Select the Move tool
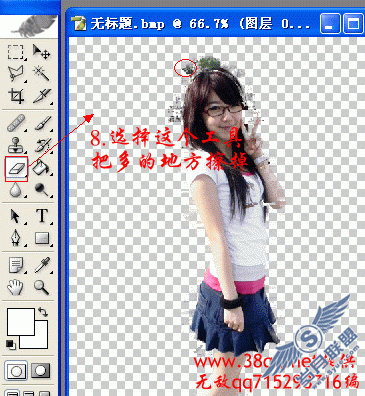Screen dimensions: 365x396 (x=41, y=52)
